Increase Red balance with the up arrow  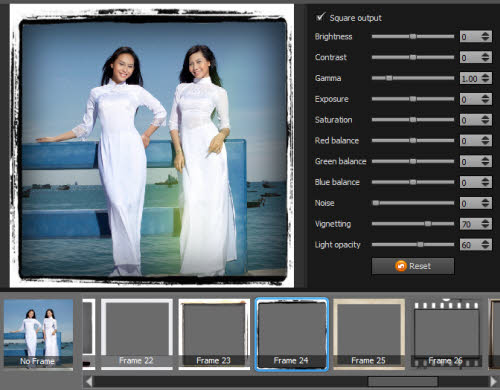point(486,138)
